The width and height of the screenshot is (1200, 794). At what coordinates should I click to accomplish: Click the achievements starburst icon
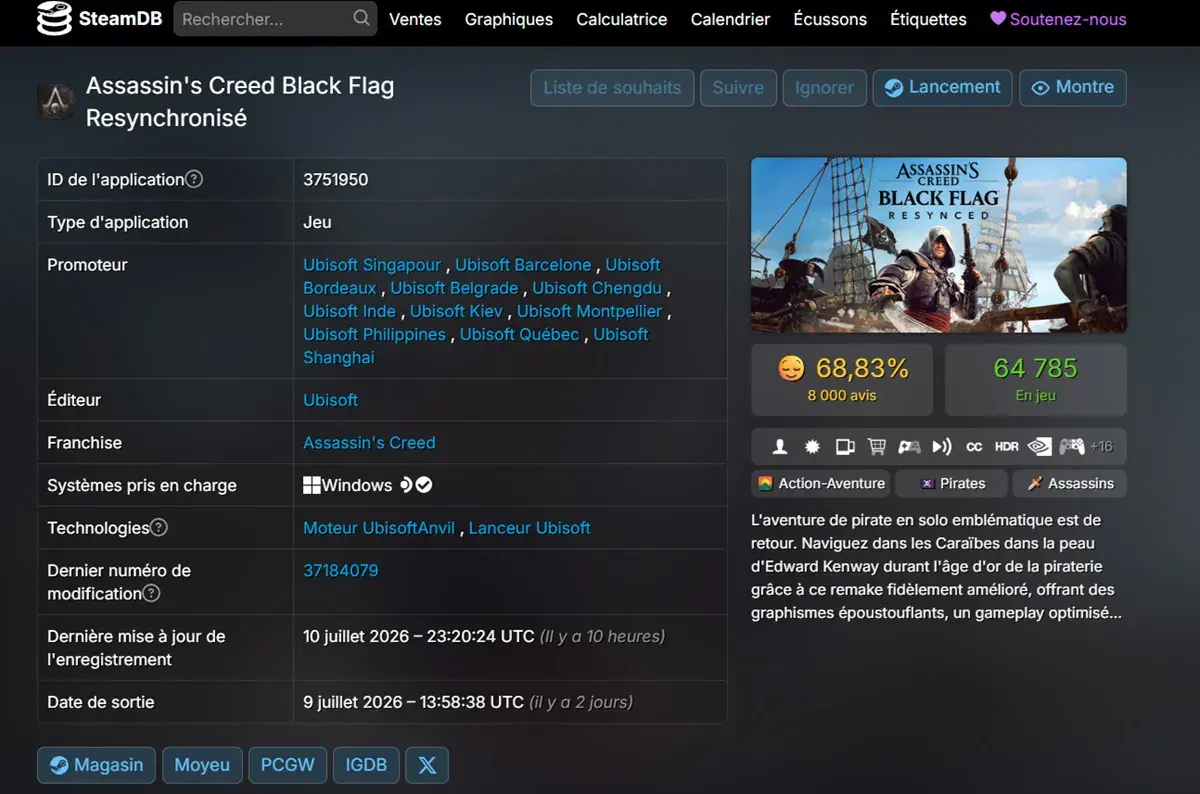(813, 447)
